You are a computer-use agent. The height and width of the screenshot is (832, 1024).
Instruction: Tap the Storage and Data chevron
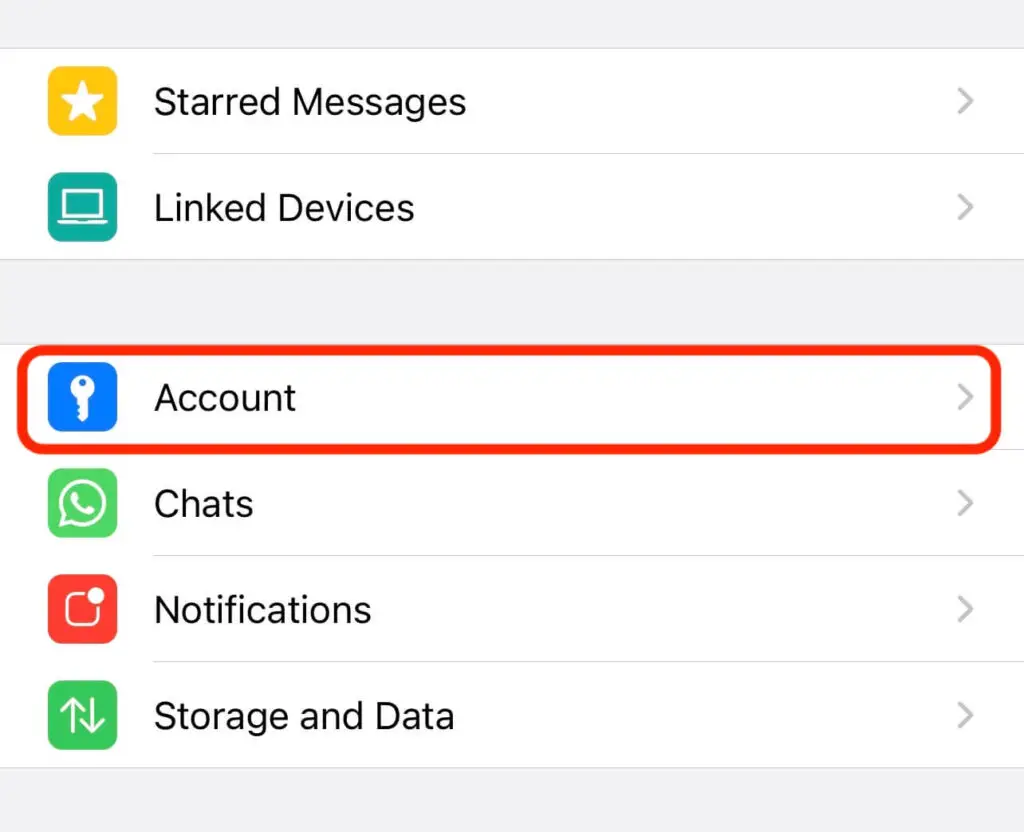[x=965, y=715]
